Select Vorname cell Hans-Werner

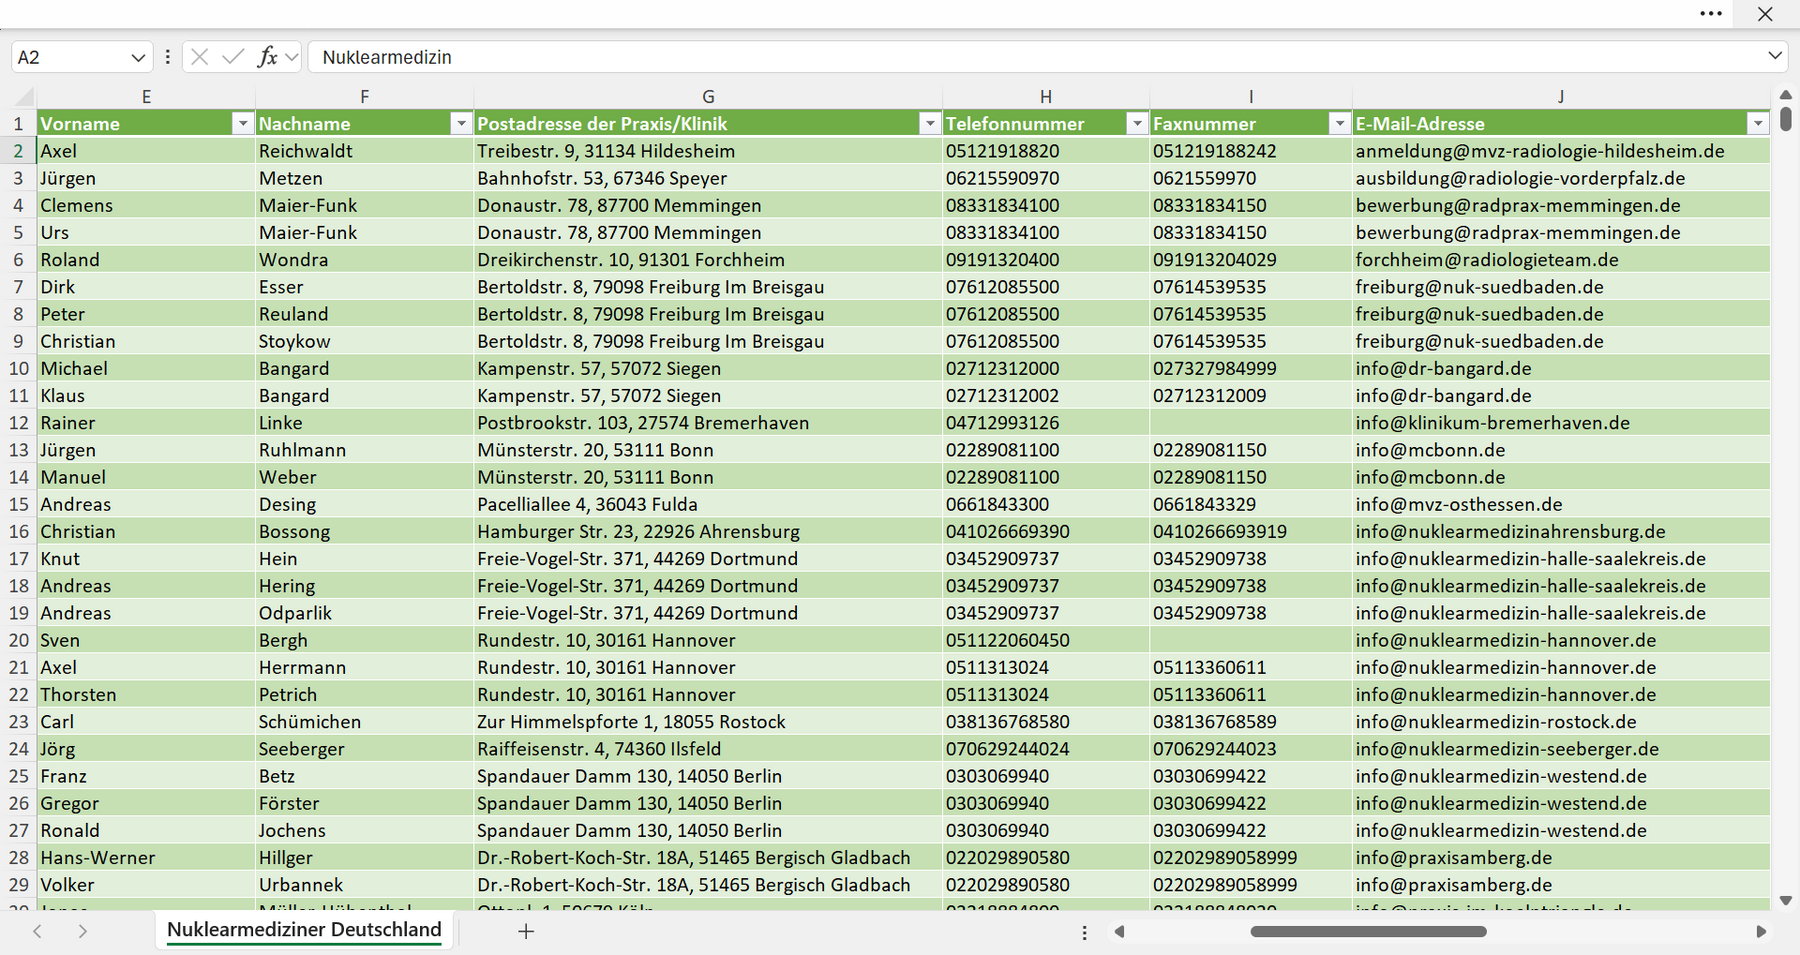[146, 857]
